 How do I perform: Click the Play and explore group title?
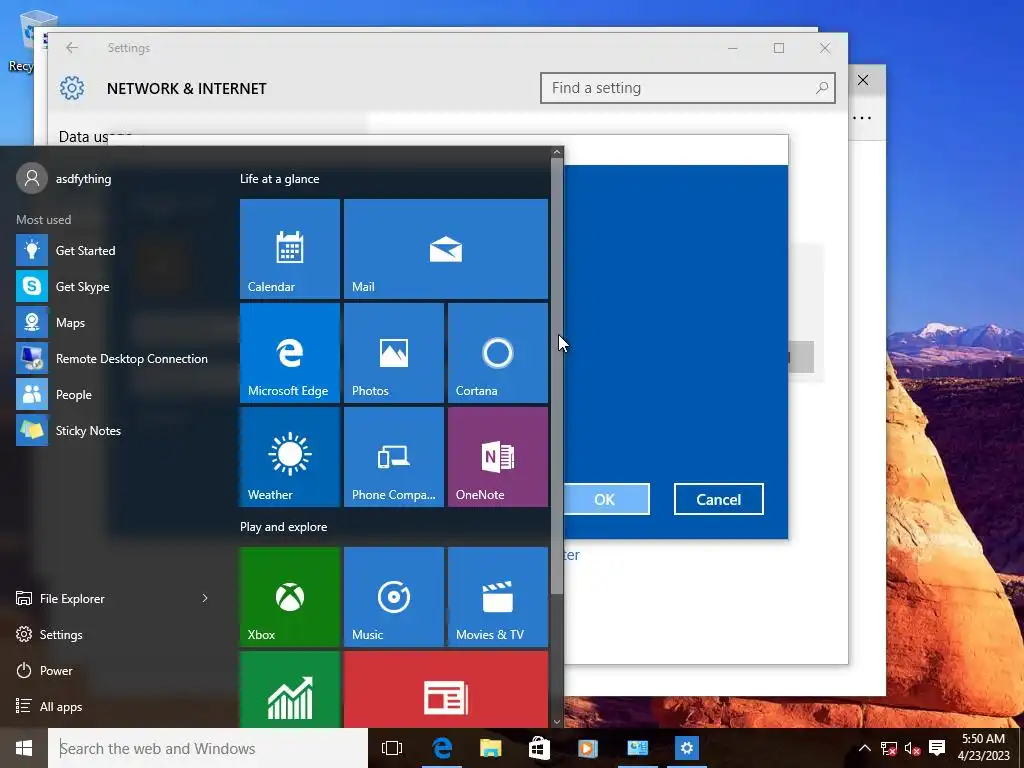pyautogui.click(x=283, y=526)
